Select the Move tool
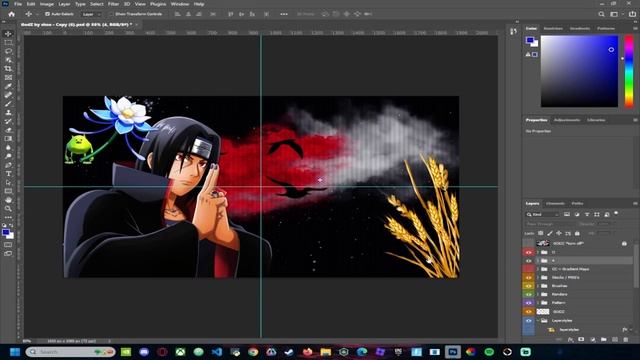Screen dimensions: 640x360 tap(8, 34)
